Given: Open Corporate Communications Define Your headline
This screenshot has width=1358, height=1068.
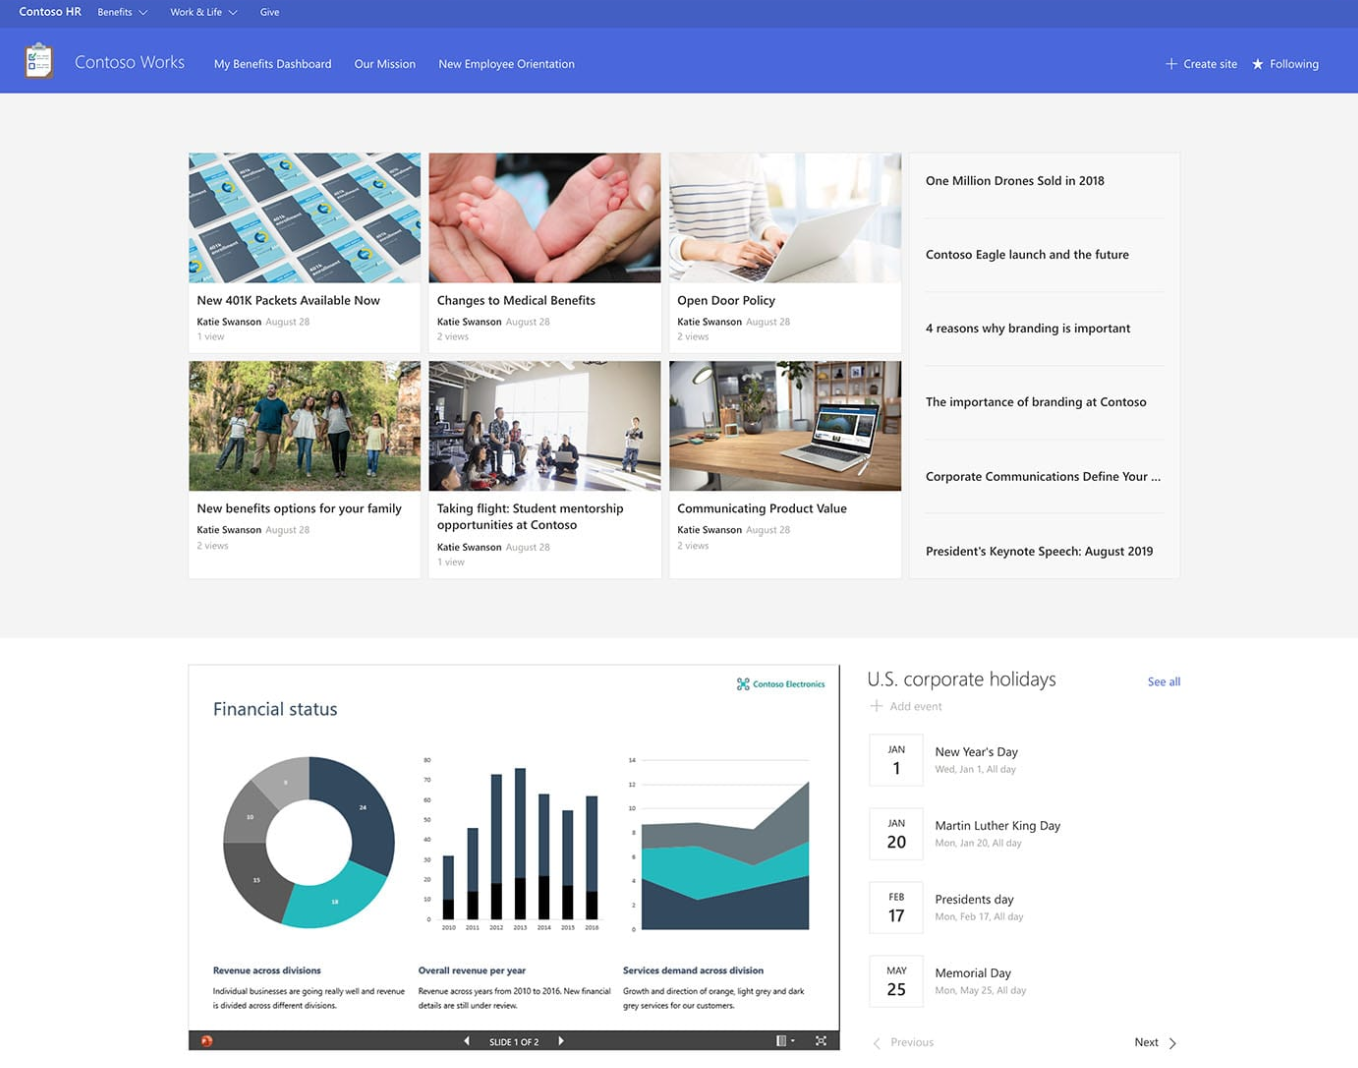Looking at the screenshot, I should (1043, 476).
